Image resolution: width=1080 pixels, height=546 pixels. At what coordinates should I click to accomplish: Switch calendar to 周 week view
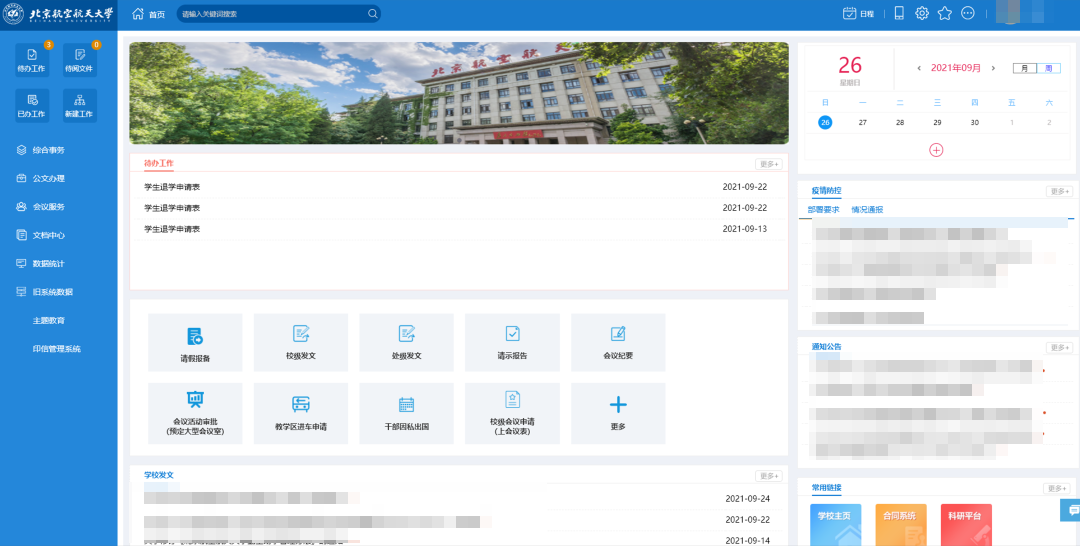tap(1048, 68)
